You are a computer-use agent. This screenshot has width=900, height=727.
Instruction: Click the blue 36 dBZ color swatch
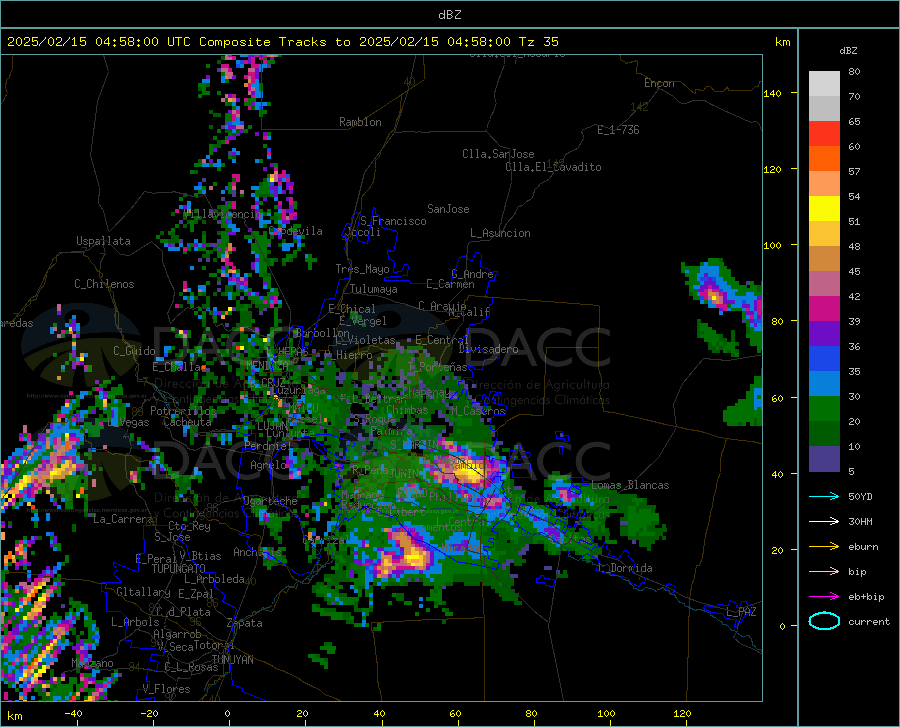[x=824, y=359]
